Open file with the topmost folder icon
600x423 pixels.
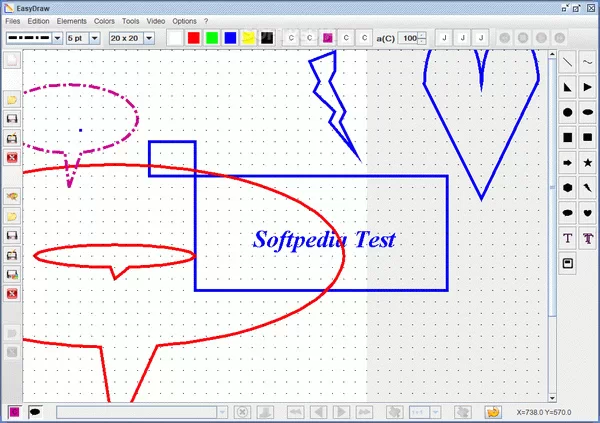tap(12, 100)
